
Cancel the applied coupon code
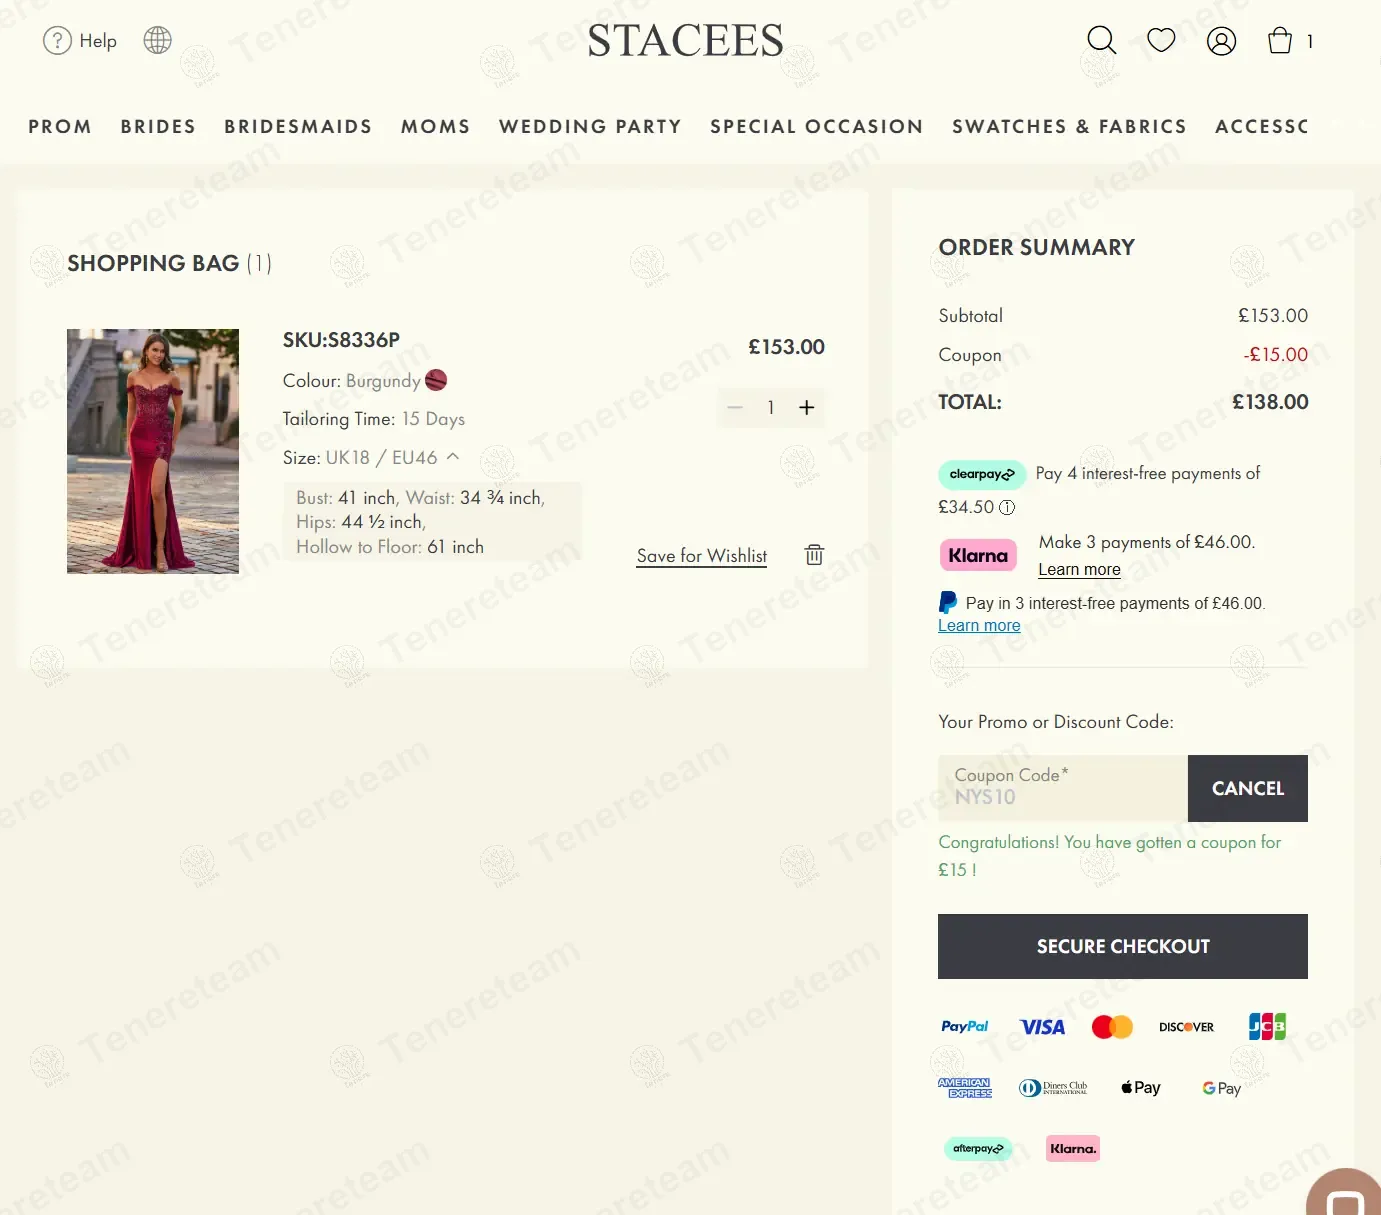[1247, 788]
